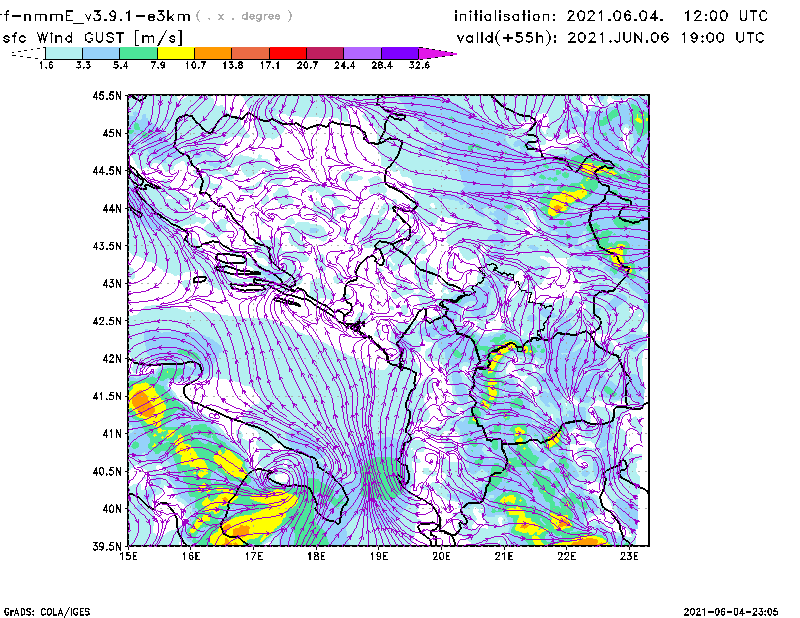Click the latitude label '41.5N'
Viewport: 800px width, 618px height.
point(107,396)
